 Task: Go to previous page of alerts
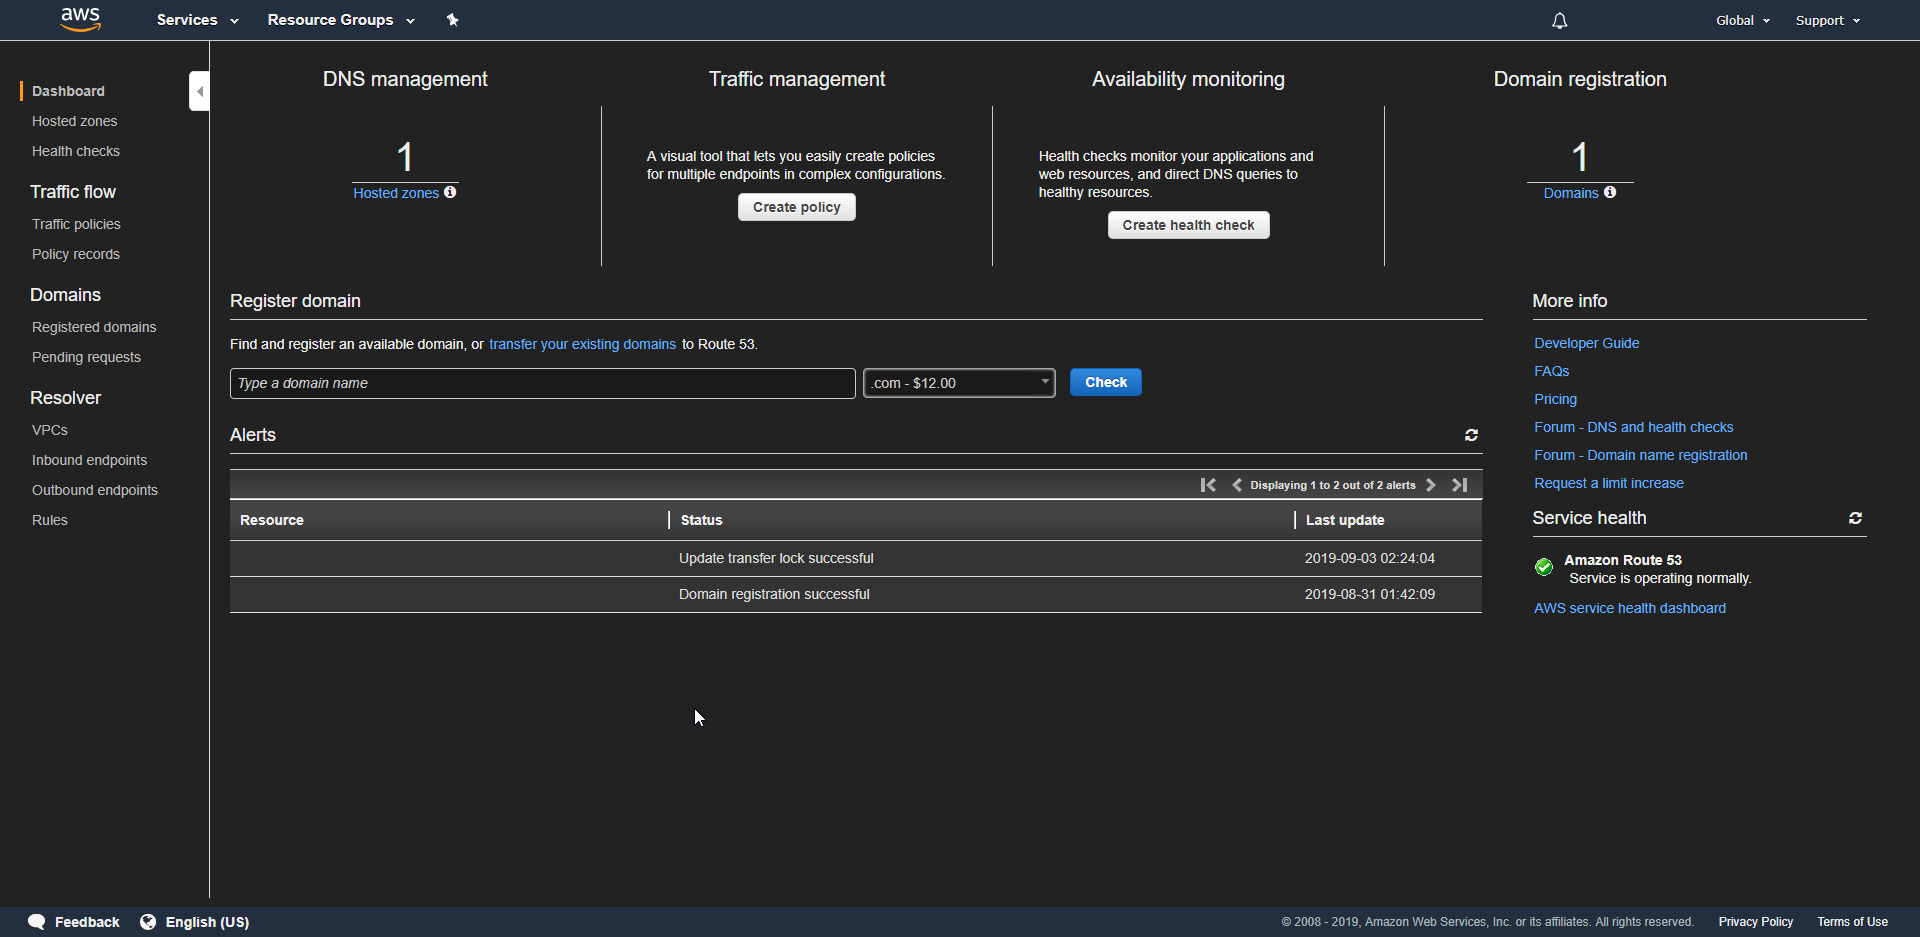[1237, 485]
